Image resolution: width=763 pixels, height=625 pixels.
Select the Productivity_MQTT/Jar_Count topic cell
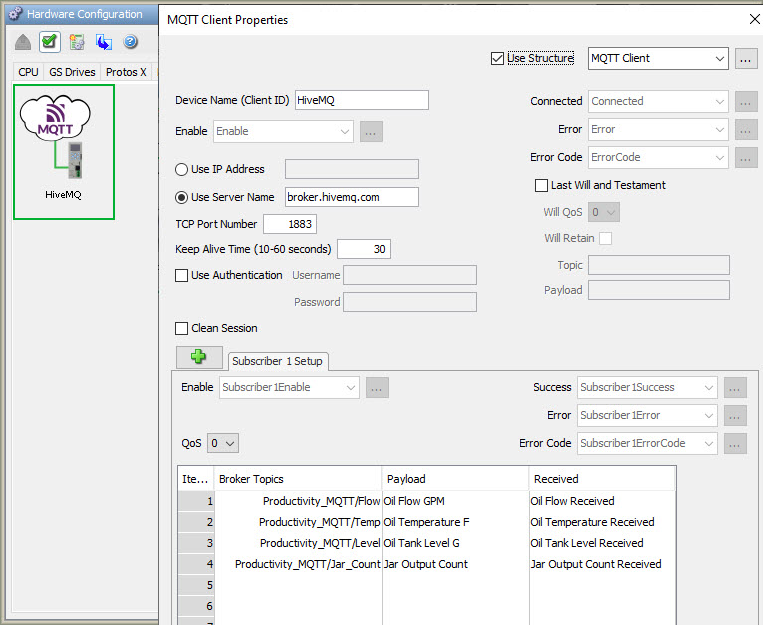pyautogui.click(x=298, y=564)
